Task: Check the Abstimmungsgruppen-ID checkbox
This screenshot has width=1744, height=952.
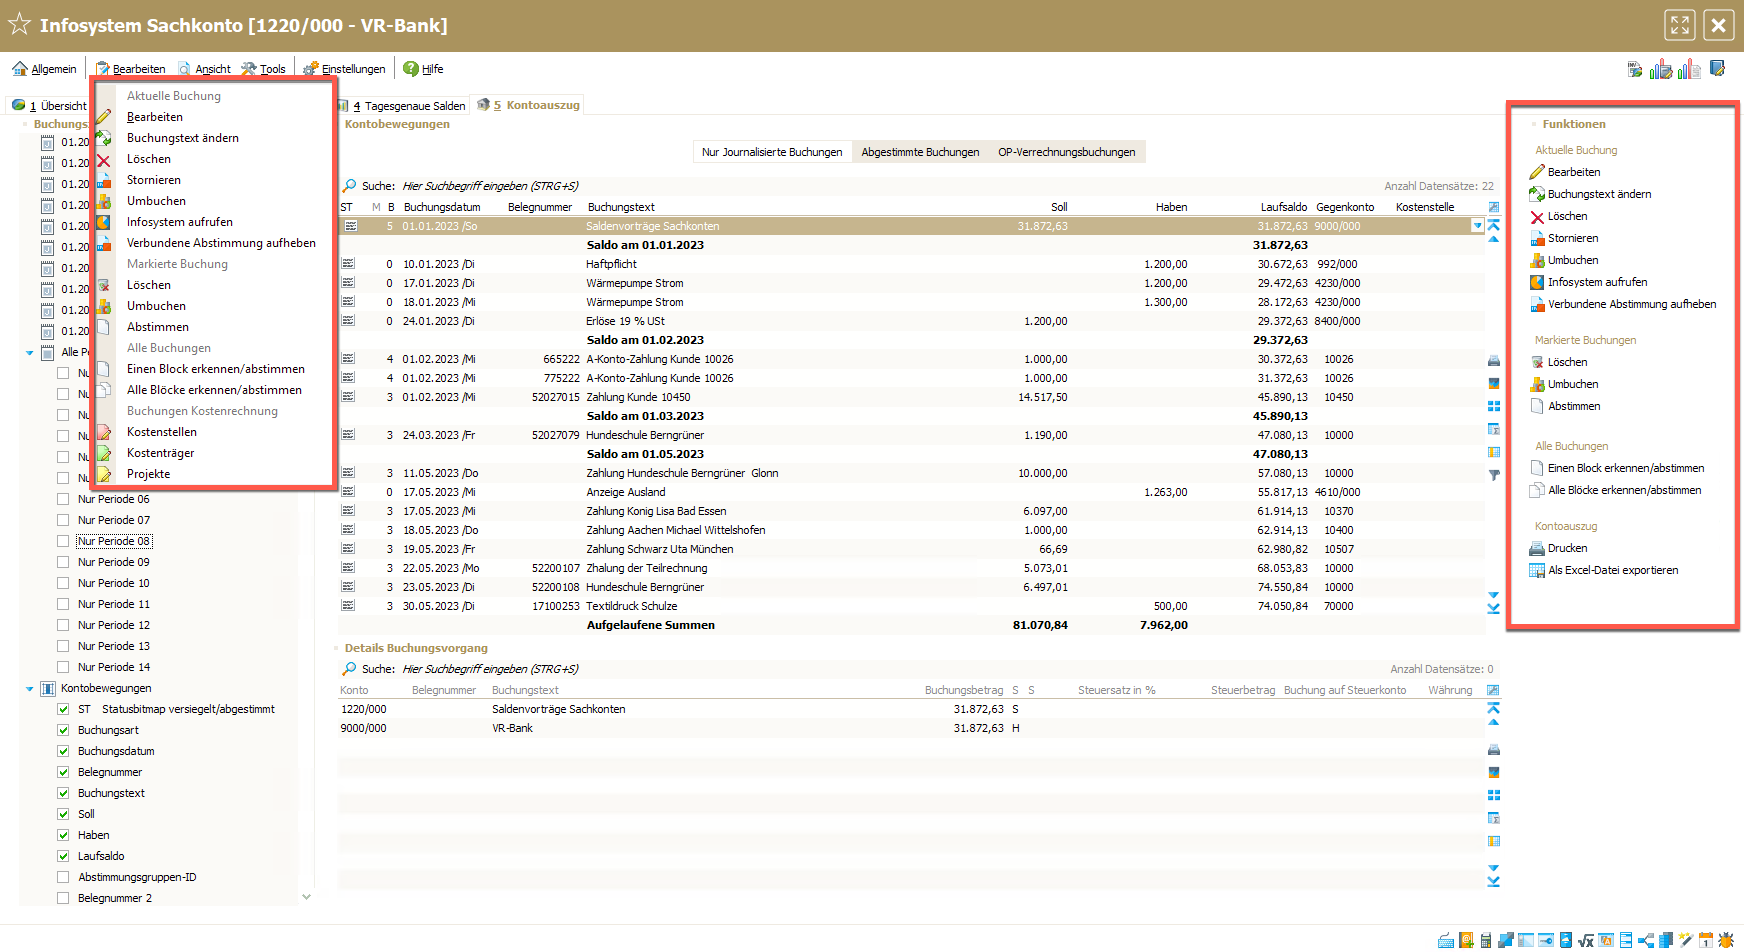Action: point(63,877)
